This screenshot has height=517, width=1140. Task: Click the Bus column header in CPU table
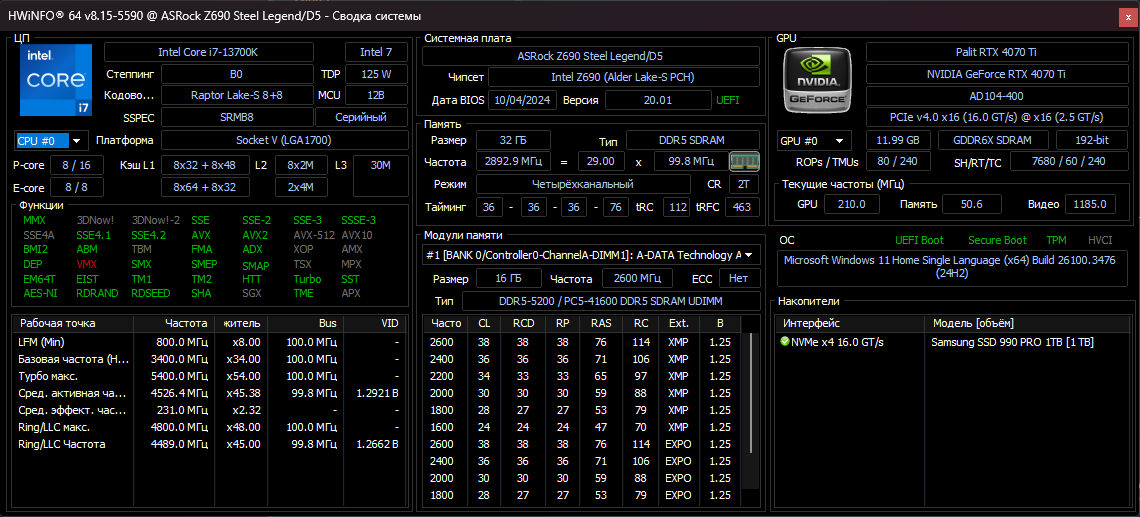(x=305, y=323)
